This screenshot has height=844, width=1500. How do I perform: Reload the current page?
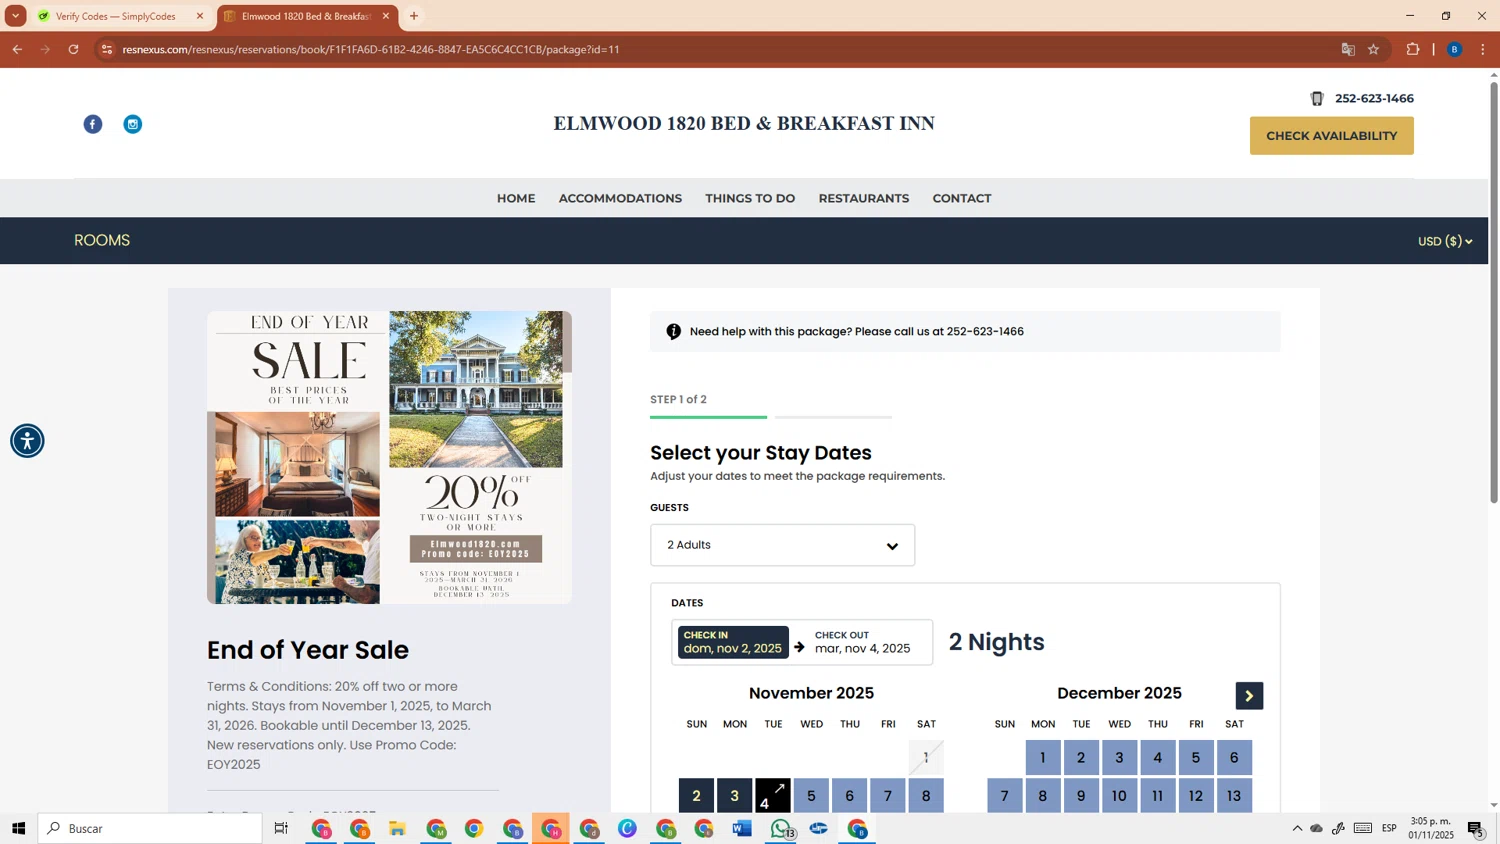click(73, 49)
